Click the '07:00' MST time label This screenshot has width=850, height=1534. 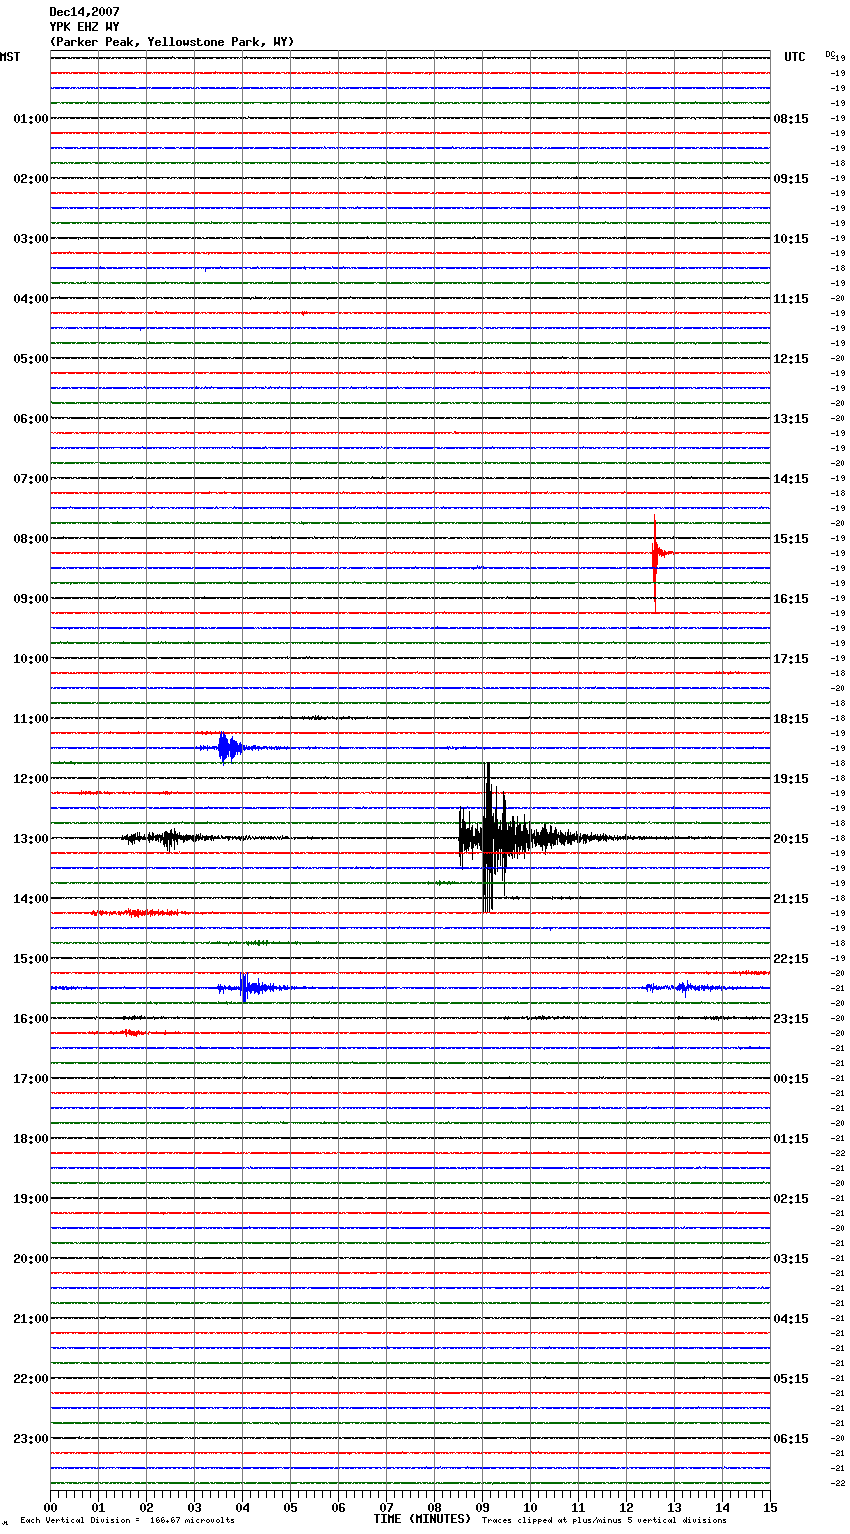click(31, 479)
